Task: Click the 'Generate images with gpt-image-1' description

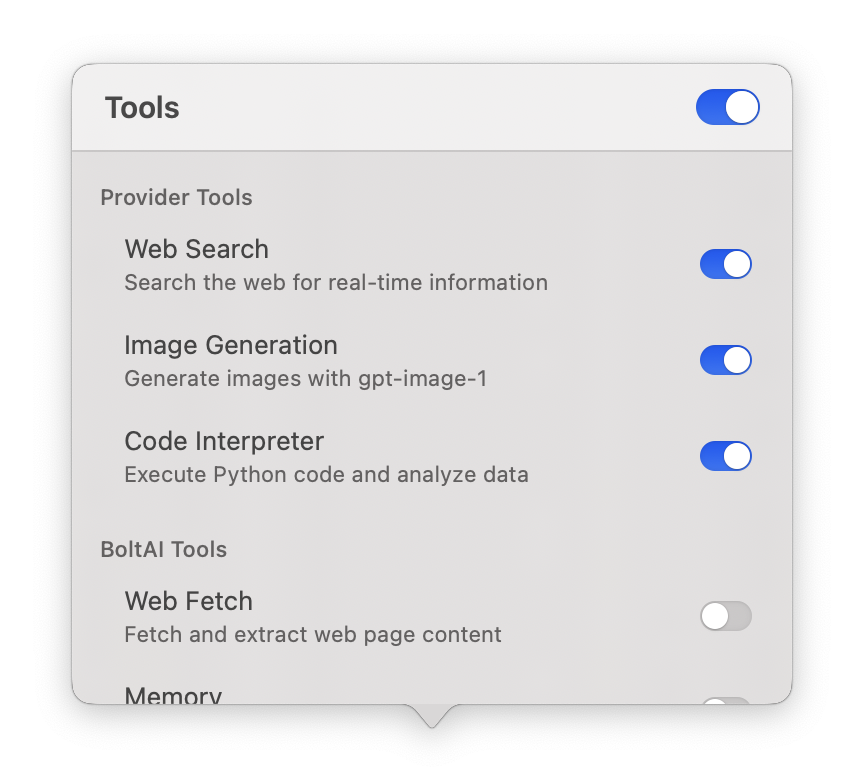Action: pyautogui.click(x=305, y=379)
